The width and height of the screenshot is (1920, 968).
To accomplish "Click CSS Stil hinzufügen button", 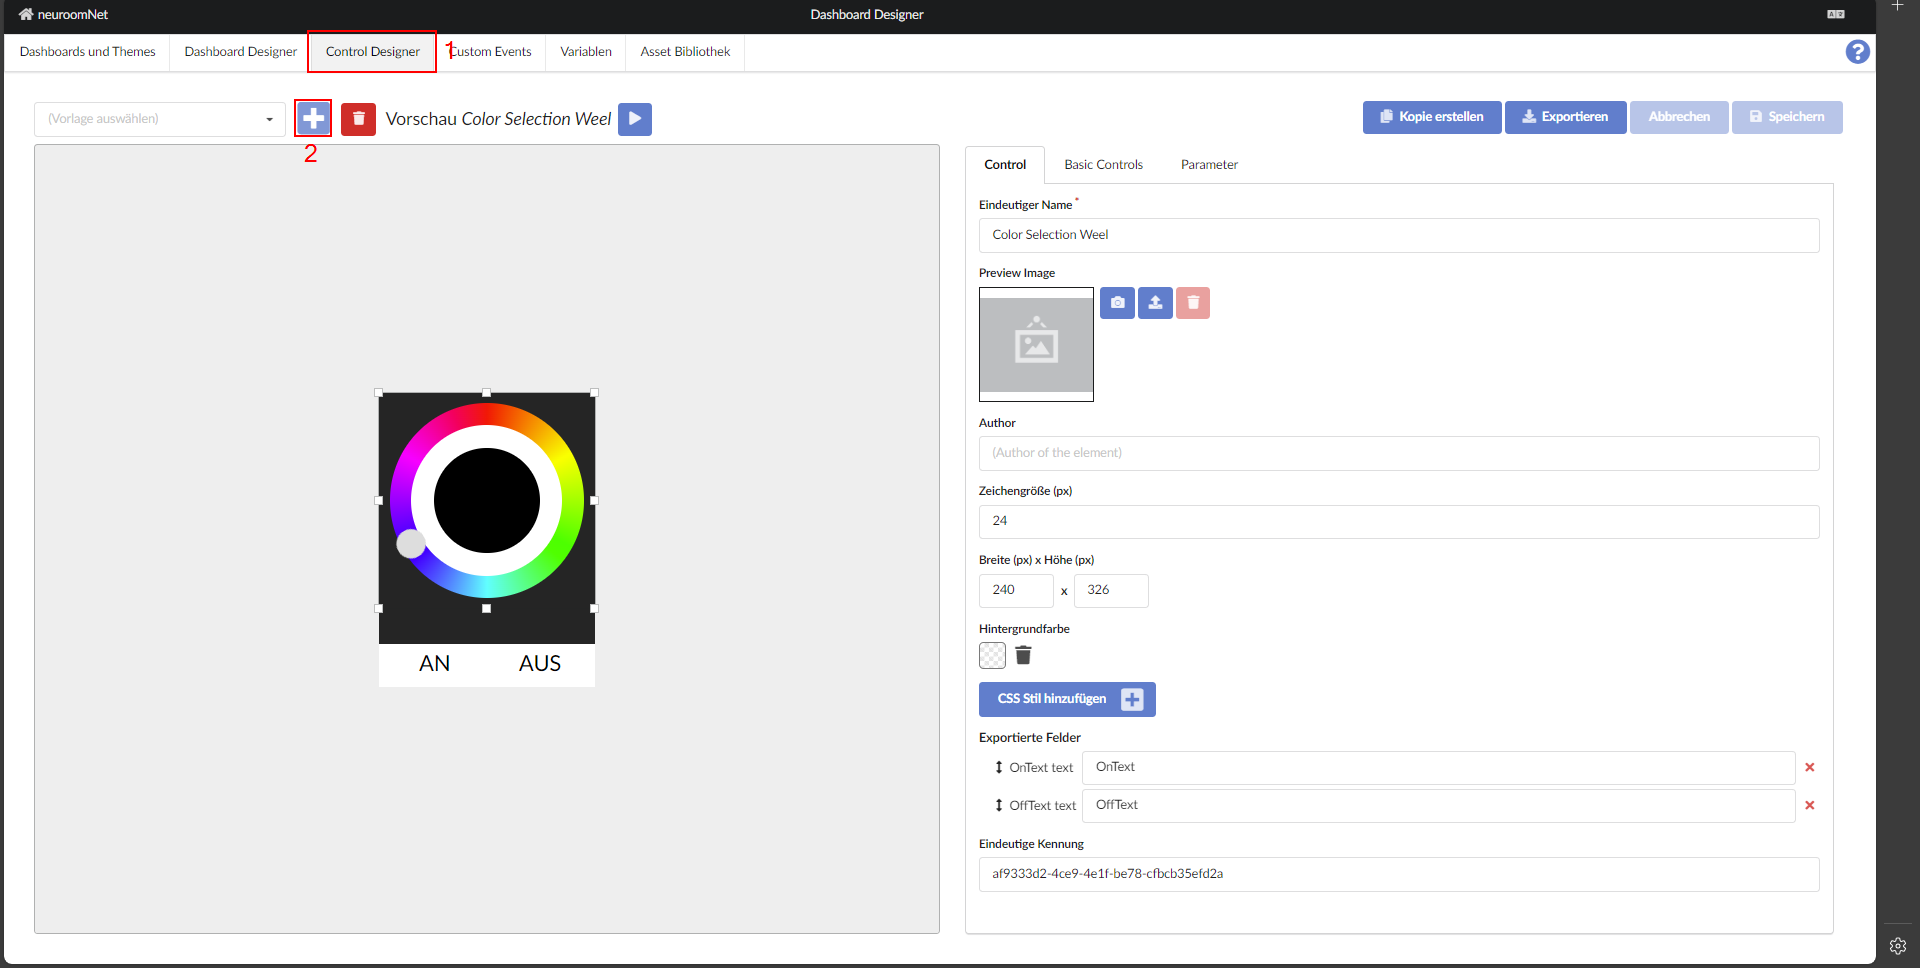I will [x=1066, y=700].
